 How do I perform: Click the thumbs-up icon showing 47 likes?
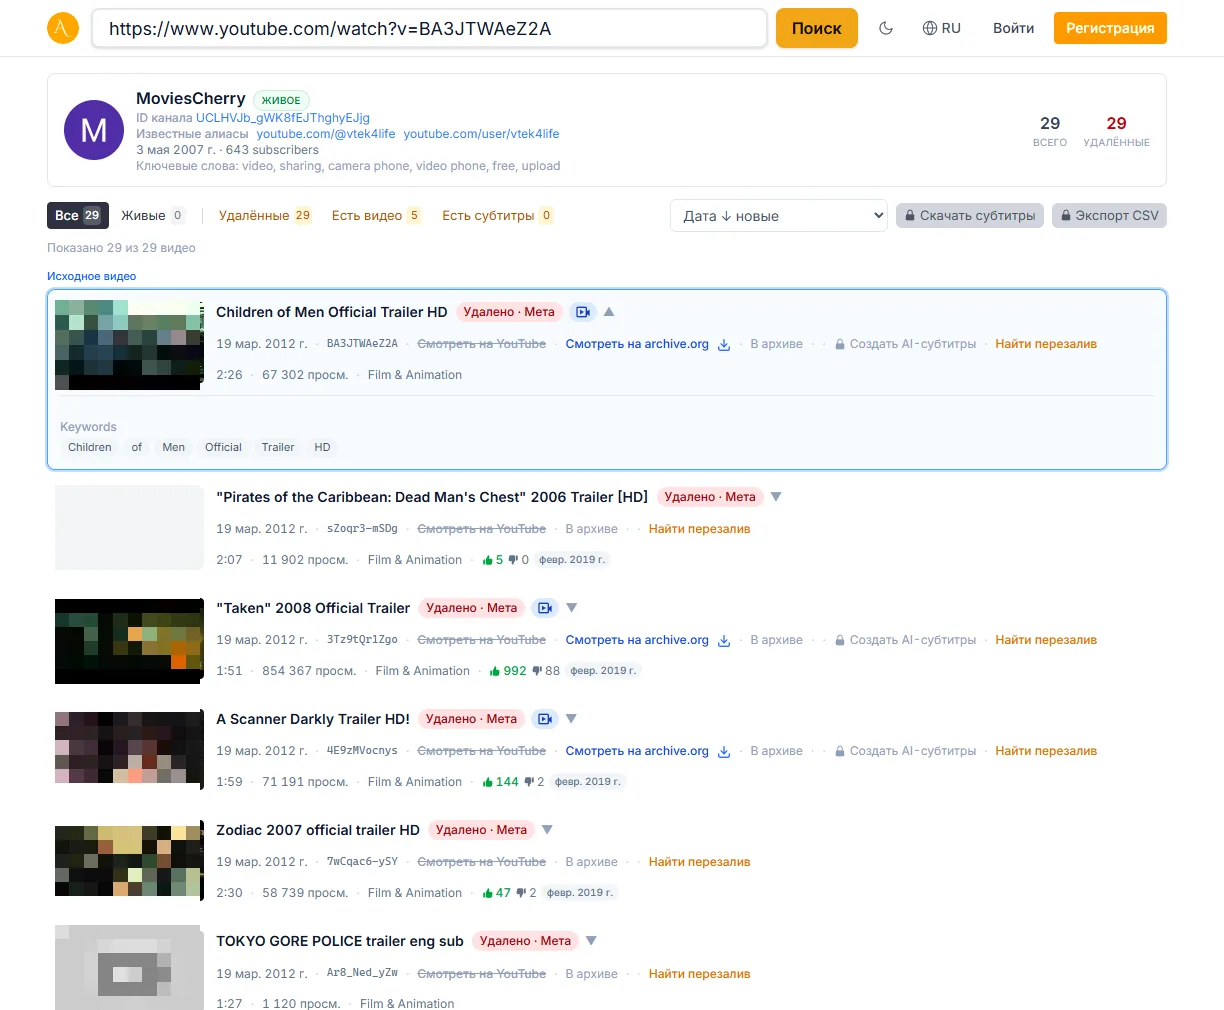[x=488, y=893]
